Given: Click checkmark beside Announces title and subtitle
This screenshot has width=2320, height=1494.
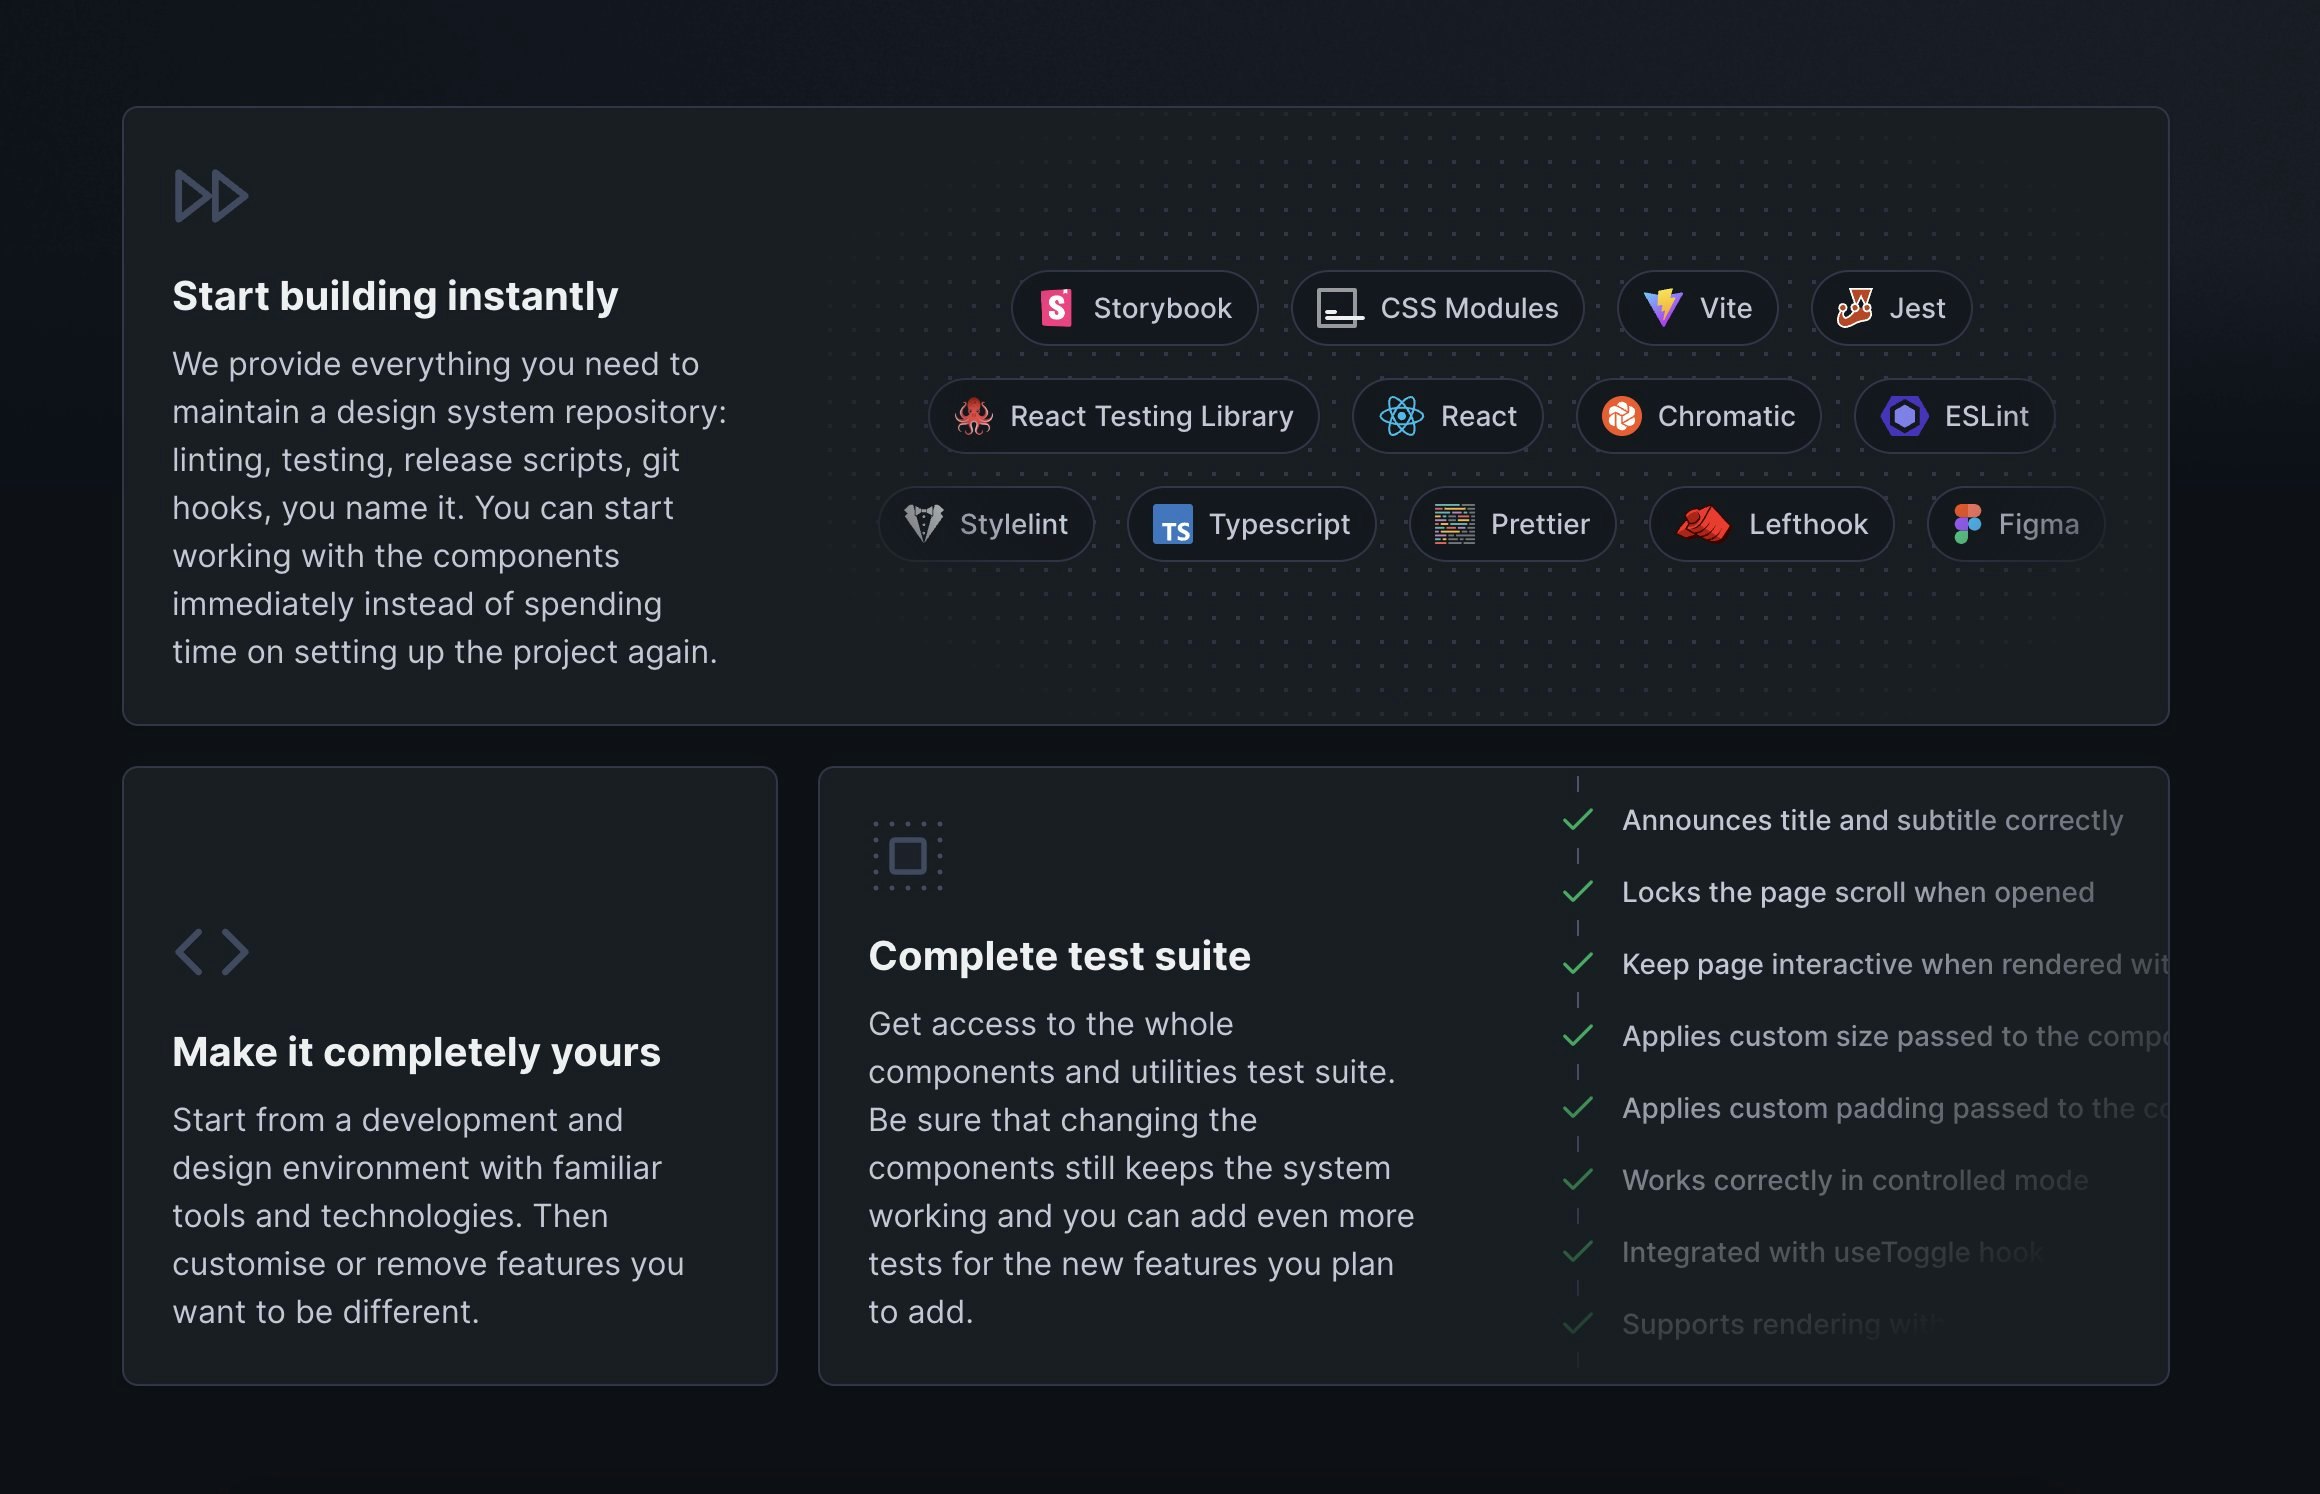Looking at the screenshot, I should click(x=1577, y=820).
